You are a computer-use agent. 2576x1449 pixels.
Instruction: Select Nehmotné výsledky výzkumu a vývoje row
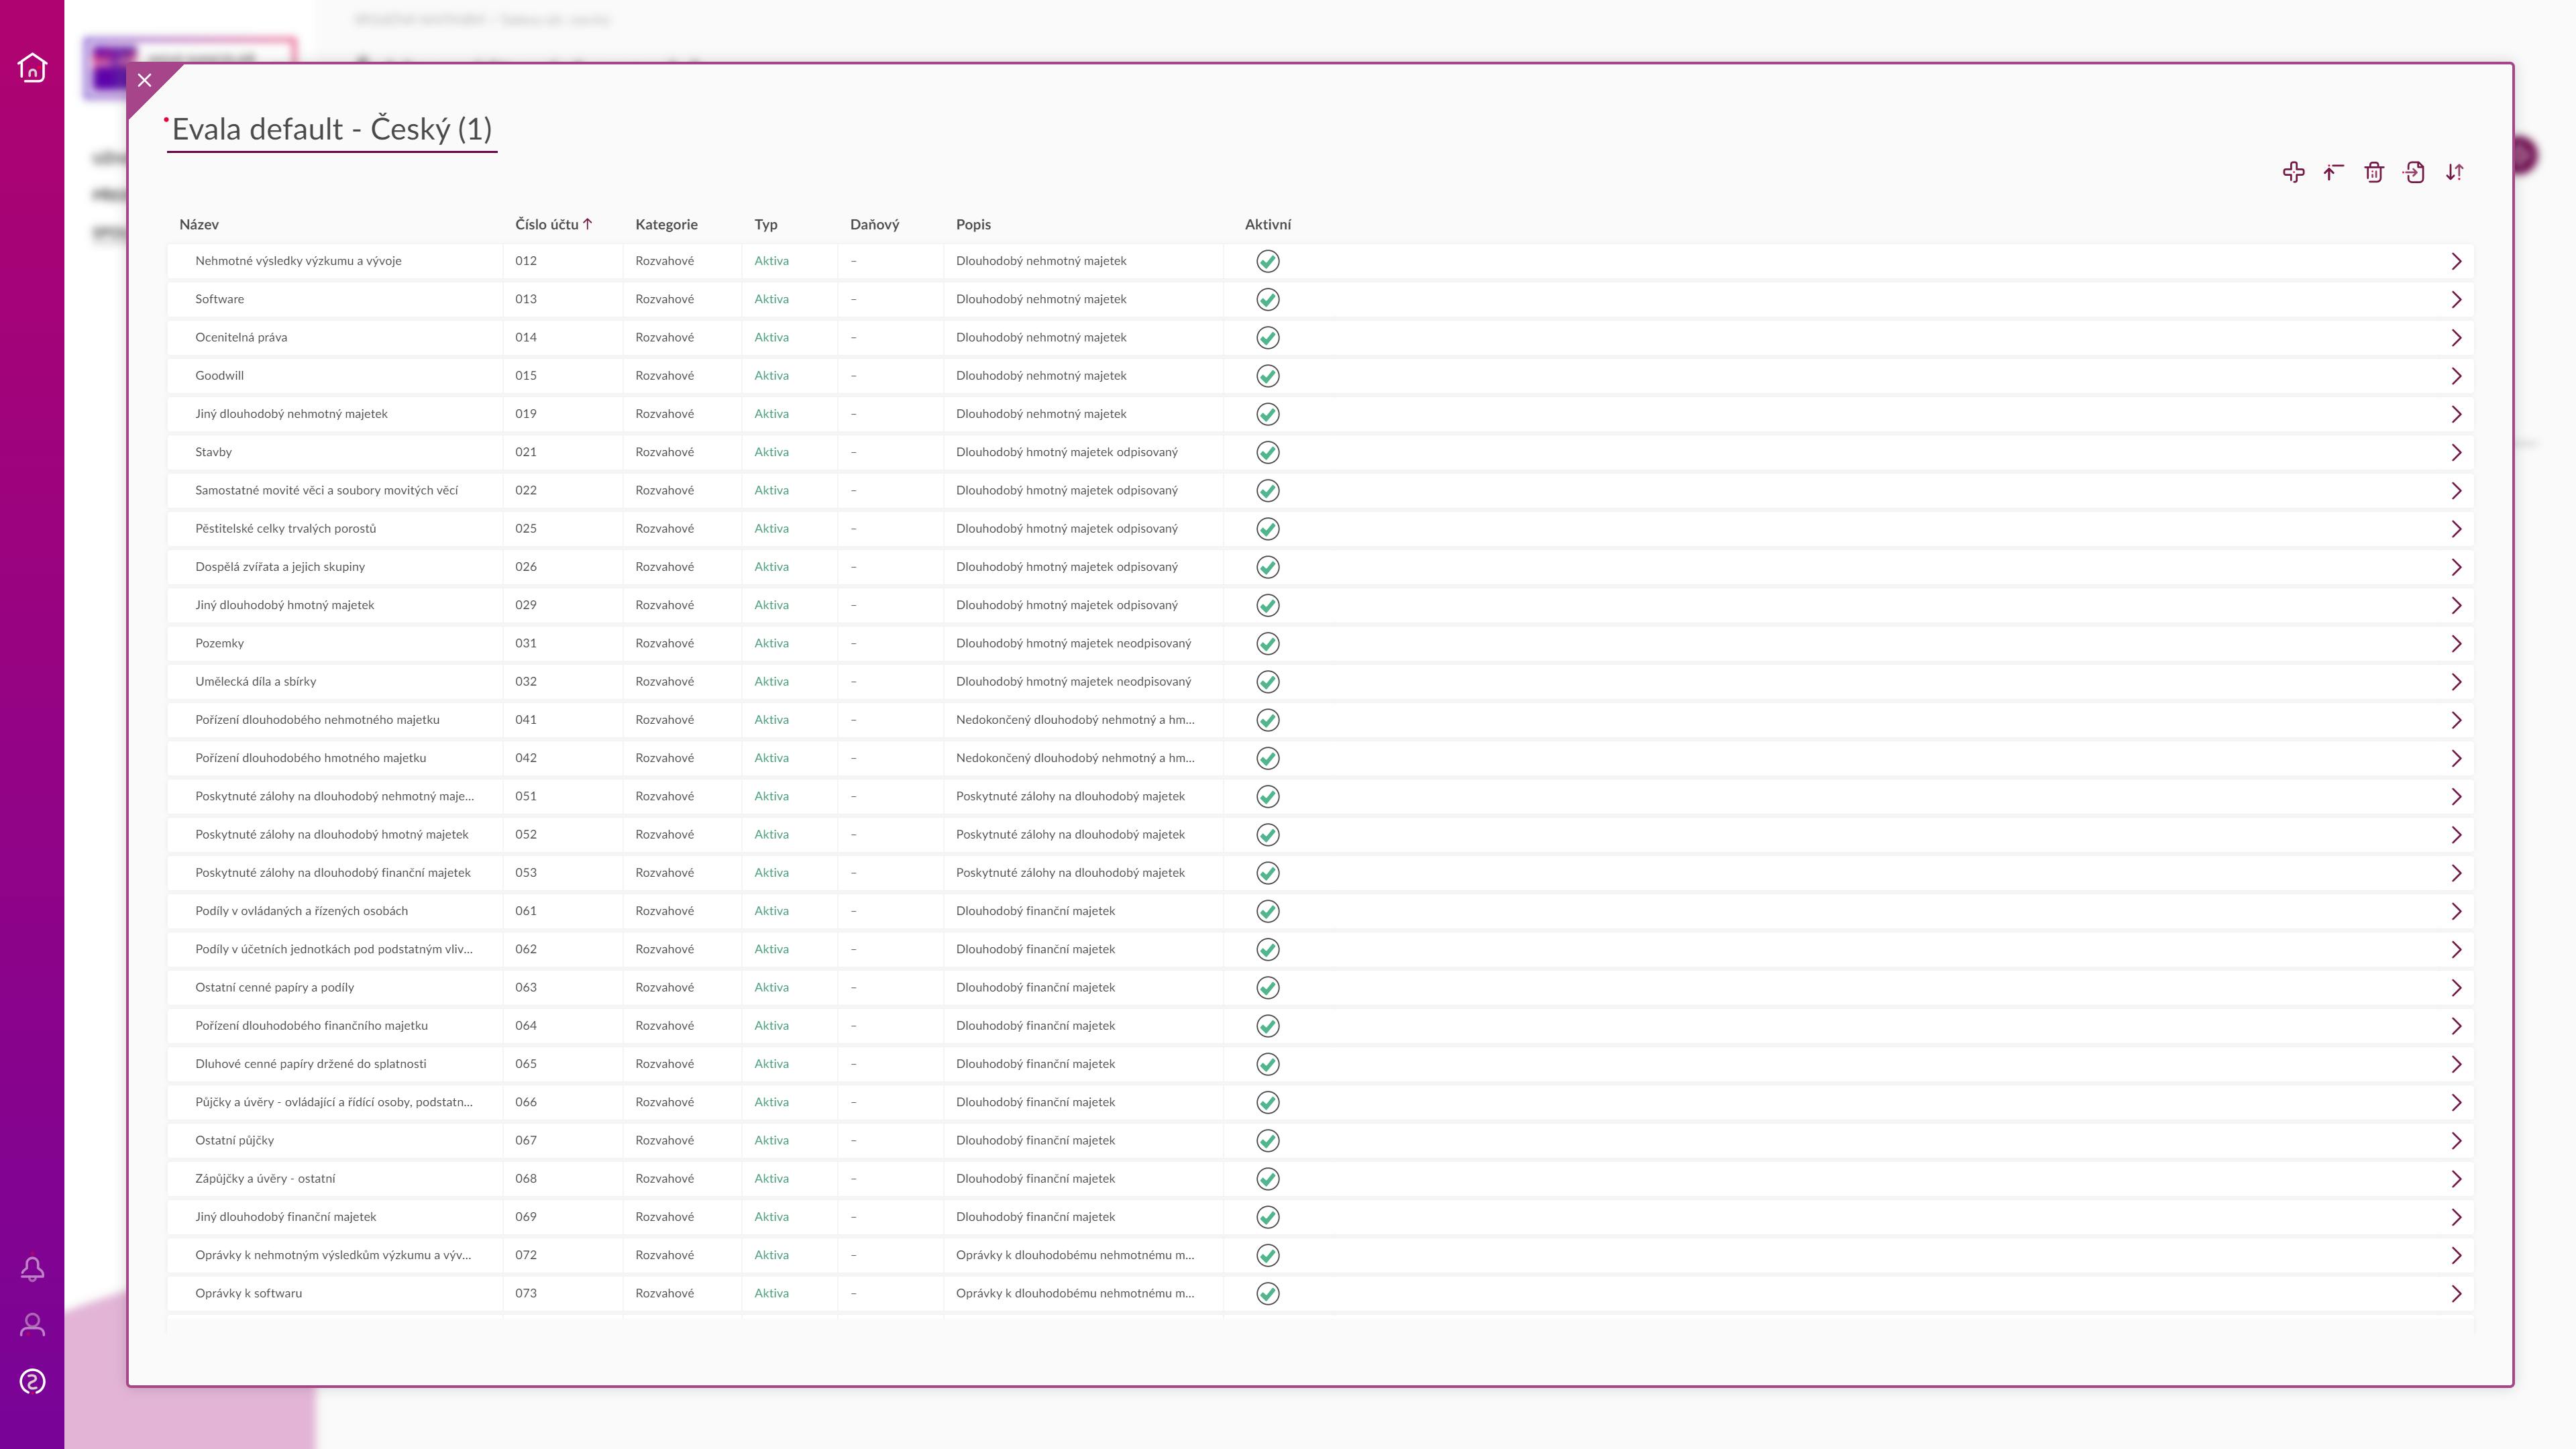click(1320, 261)
